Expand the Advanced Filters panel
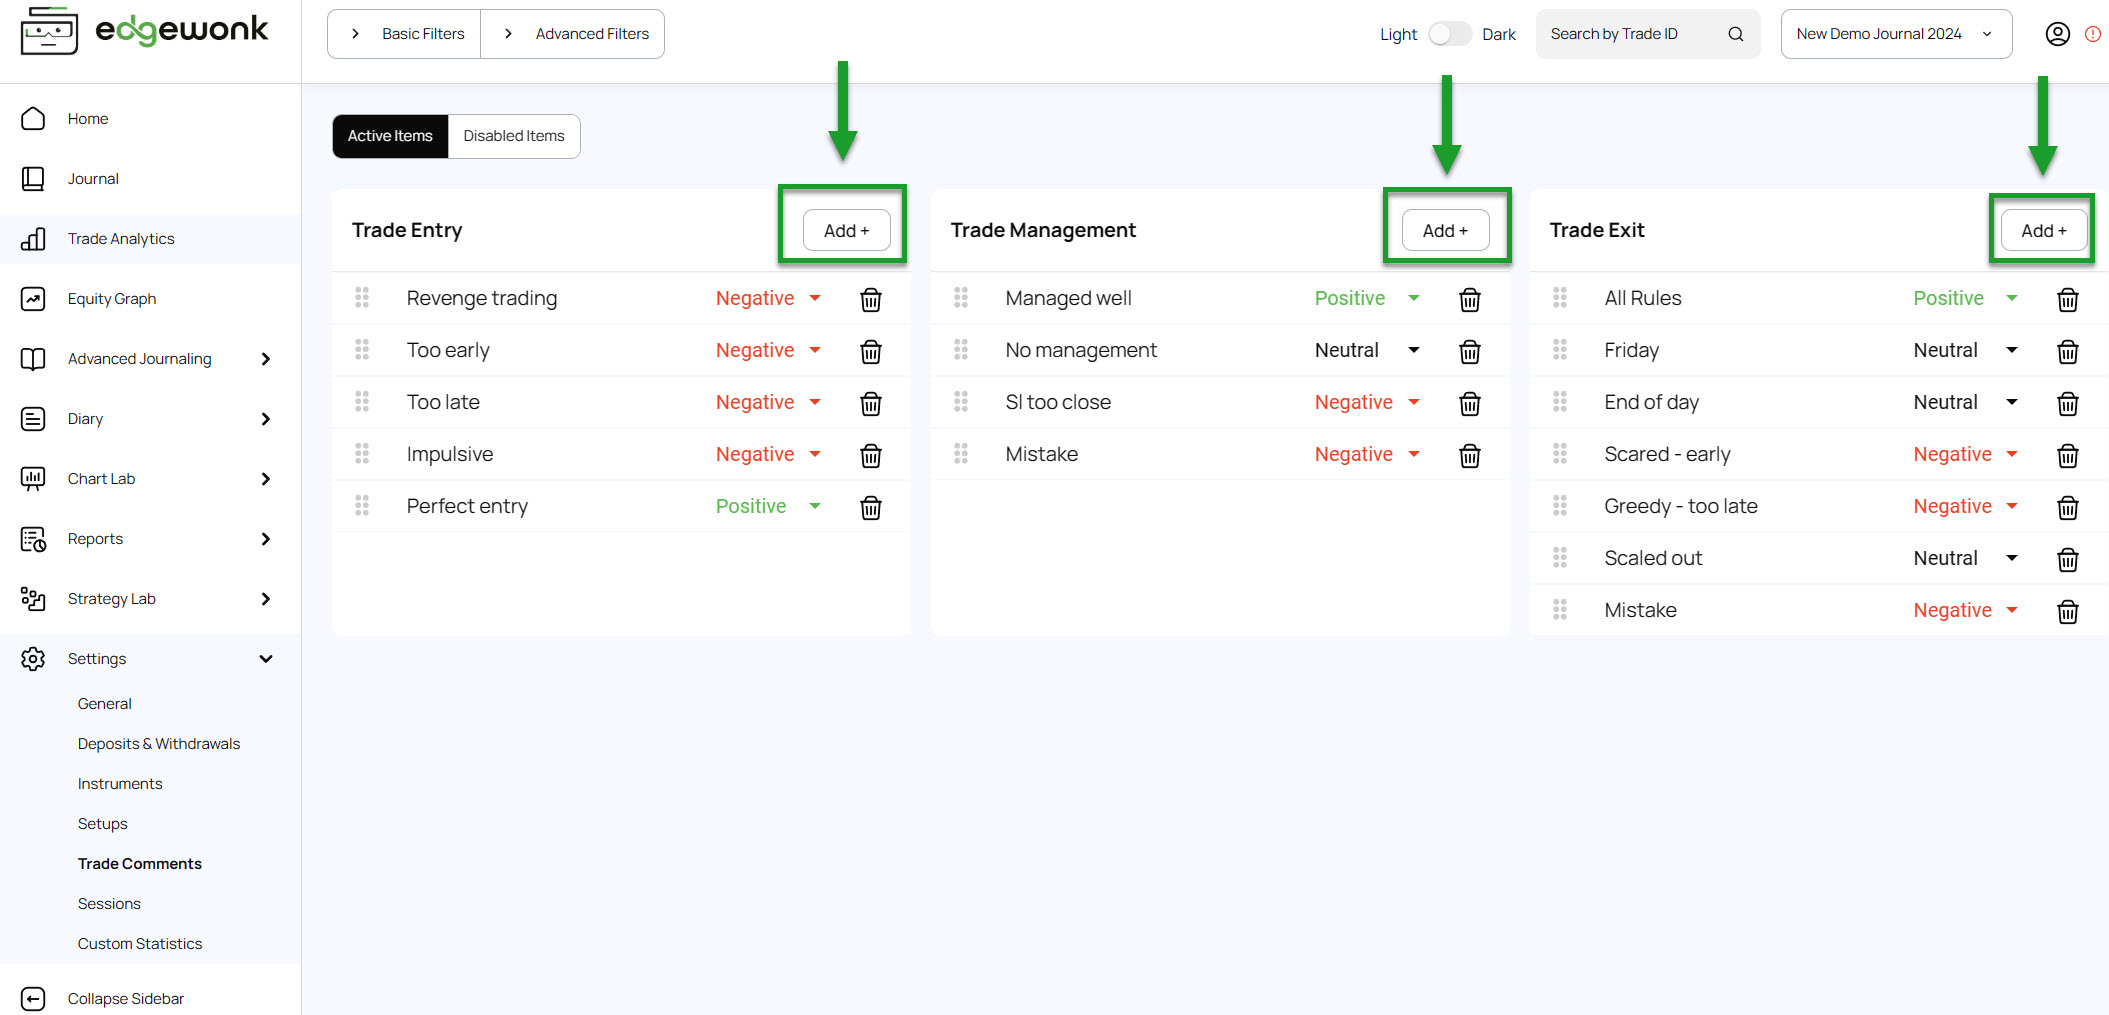Image resolution: width=2109 pixels, height=1015 pixels. coord(573,34)
